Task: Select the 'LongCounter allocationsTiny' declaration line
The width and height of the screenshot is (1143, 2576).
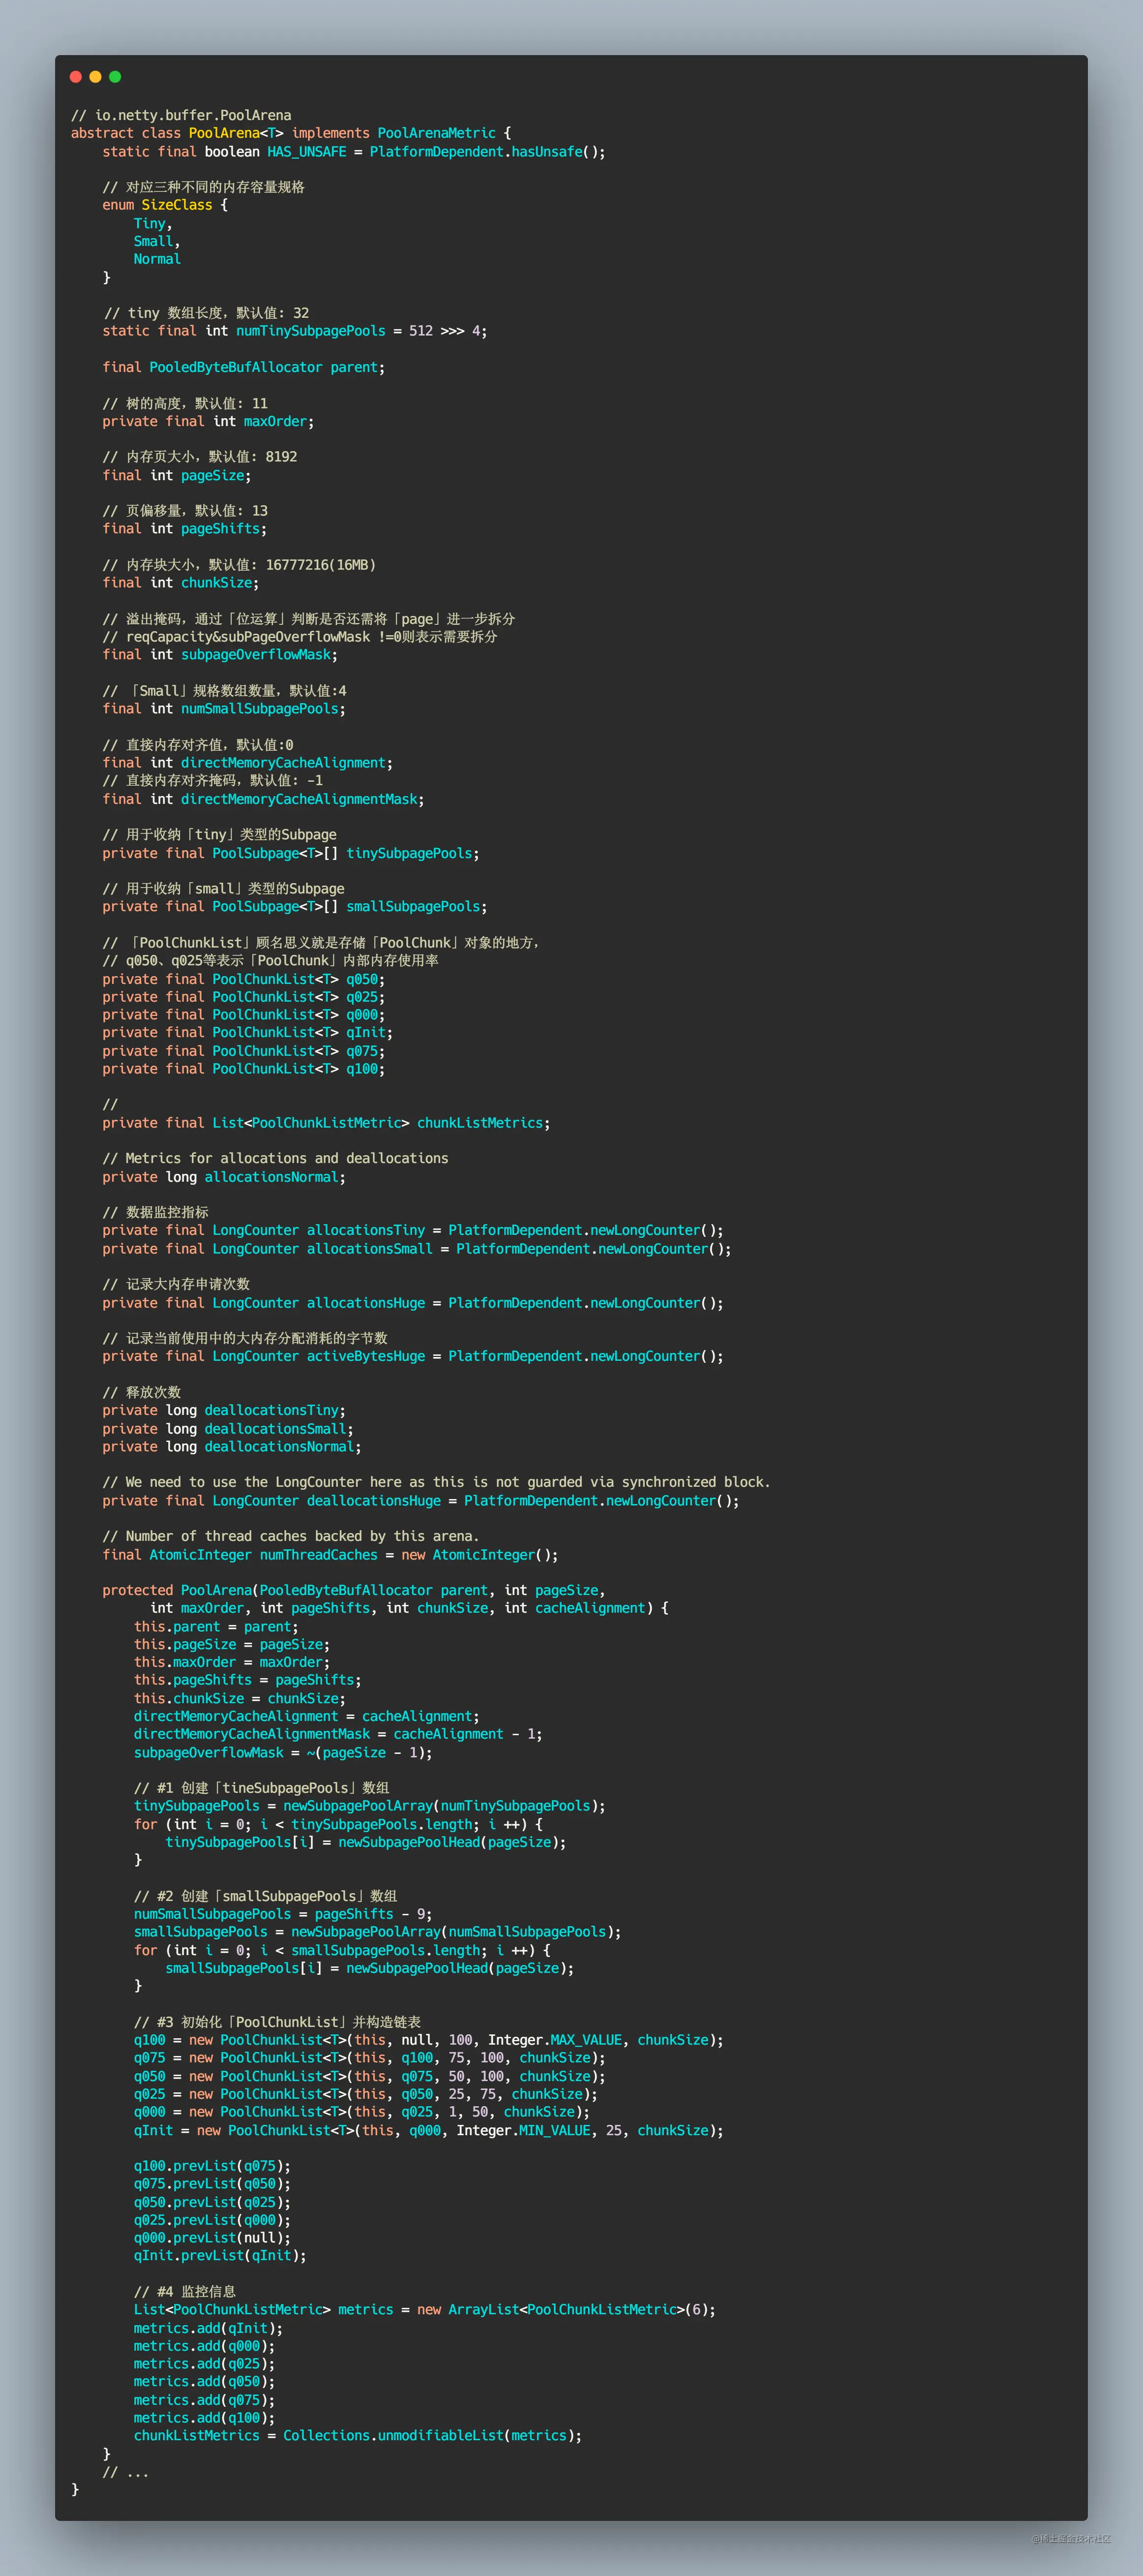Action: [413, 1230]
